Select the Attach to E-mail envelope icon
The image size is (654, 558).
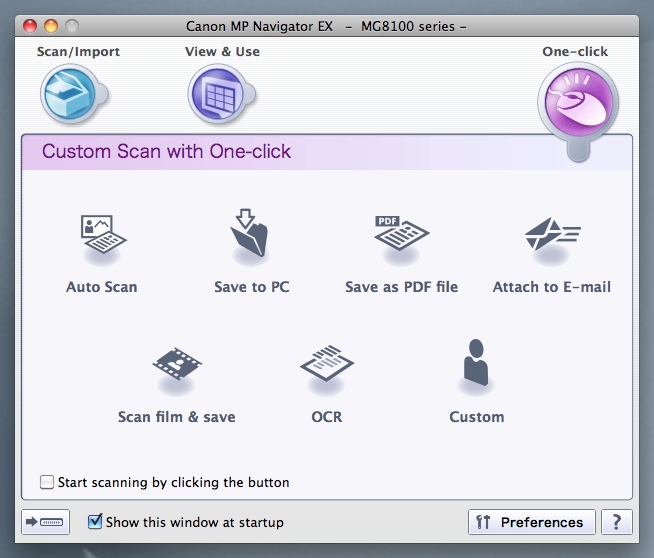(552, 238)
